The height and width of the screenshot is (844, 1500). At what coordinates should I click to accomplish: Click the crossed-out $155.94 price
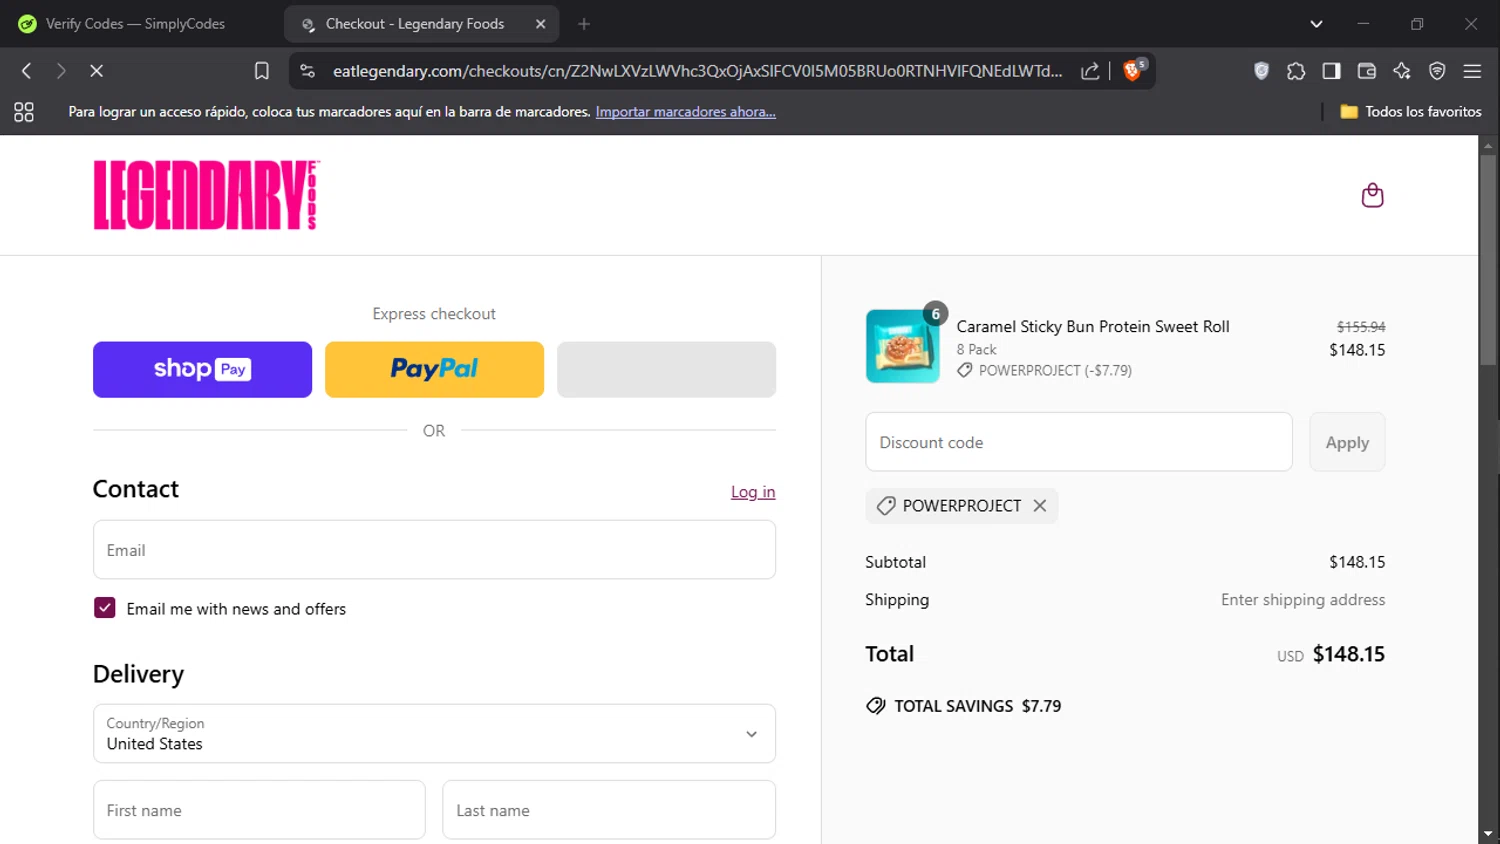[1361, 327]
